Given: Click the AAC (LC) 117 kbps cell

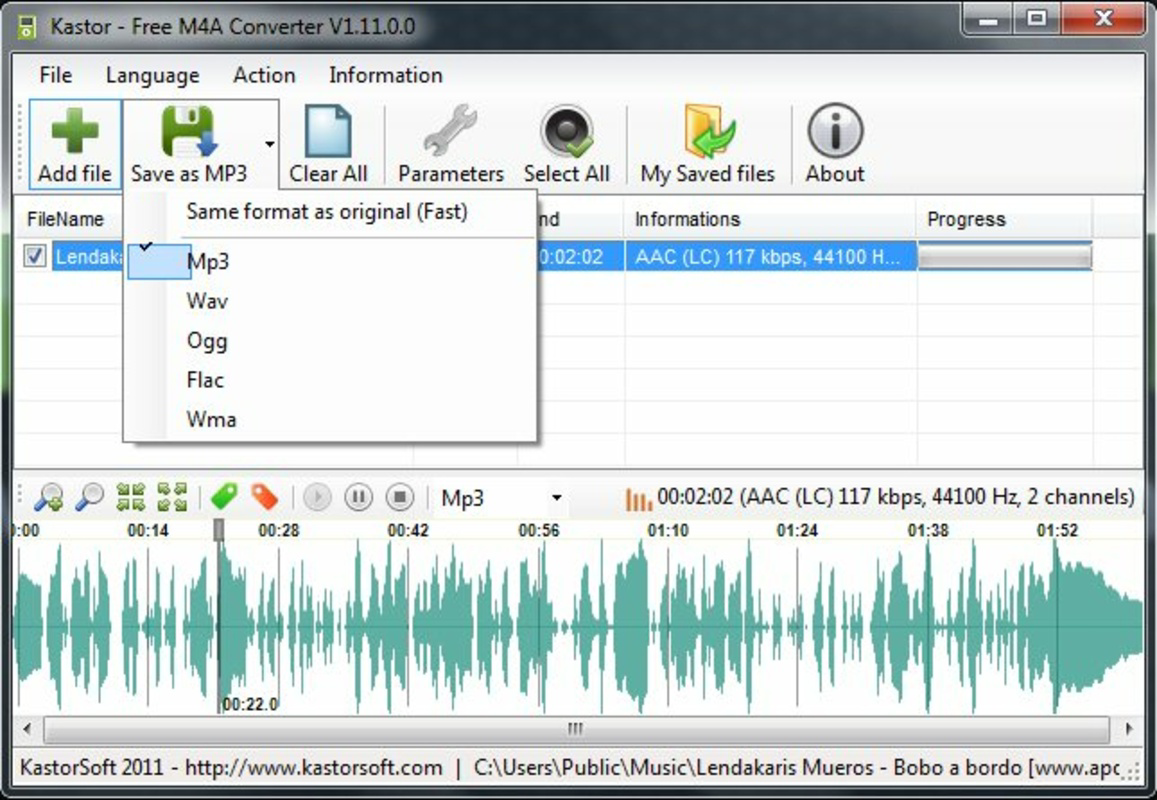Looking at the screenshot, I should (x=770, y=257).
